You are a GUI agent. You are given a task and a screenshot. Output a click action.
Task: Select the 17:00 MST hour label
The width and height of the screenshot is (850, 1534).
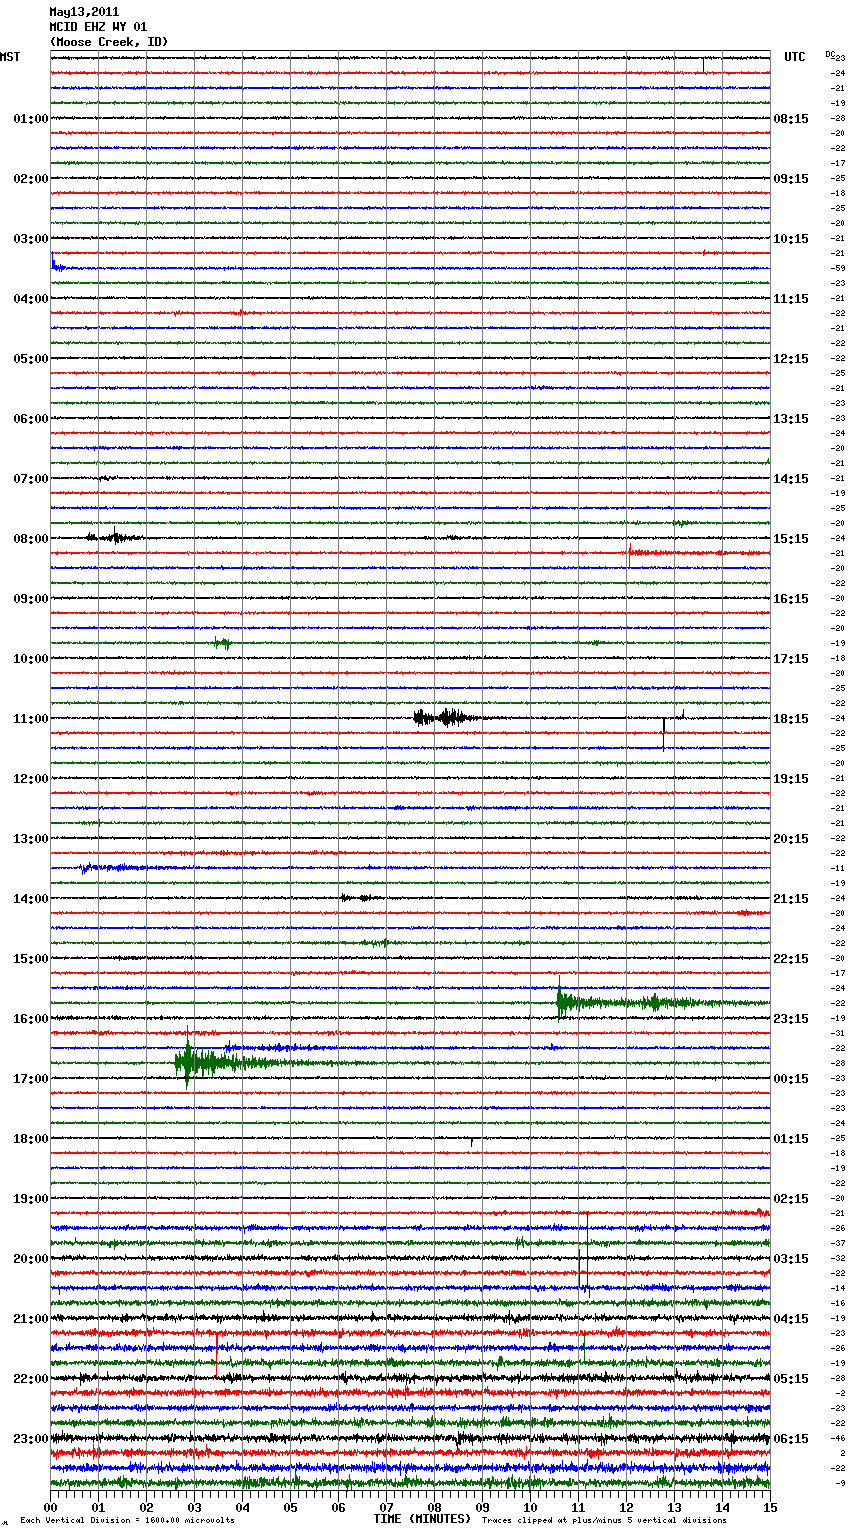pyautogui.click(x=31, y=1079)
